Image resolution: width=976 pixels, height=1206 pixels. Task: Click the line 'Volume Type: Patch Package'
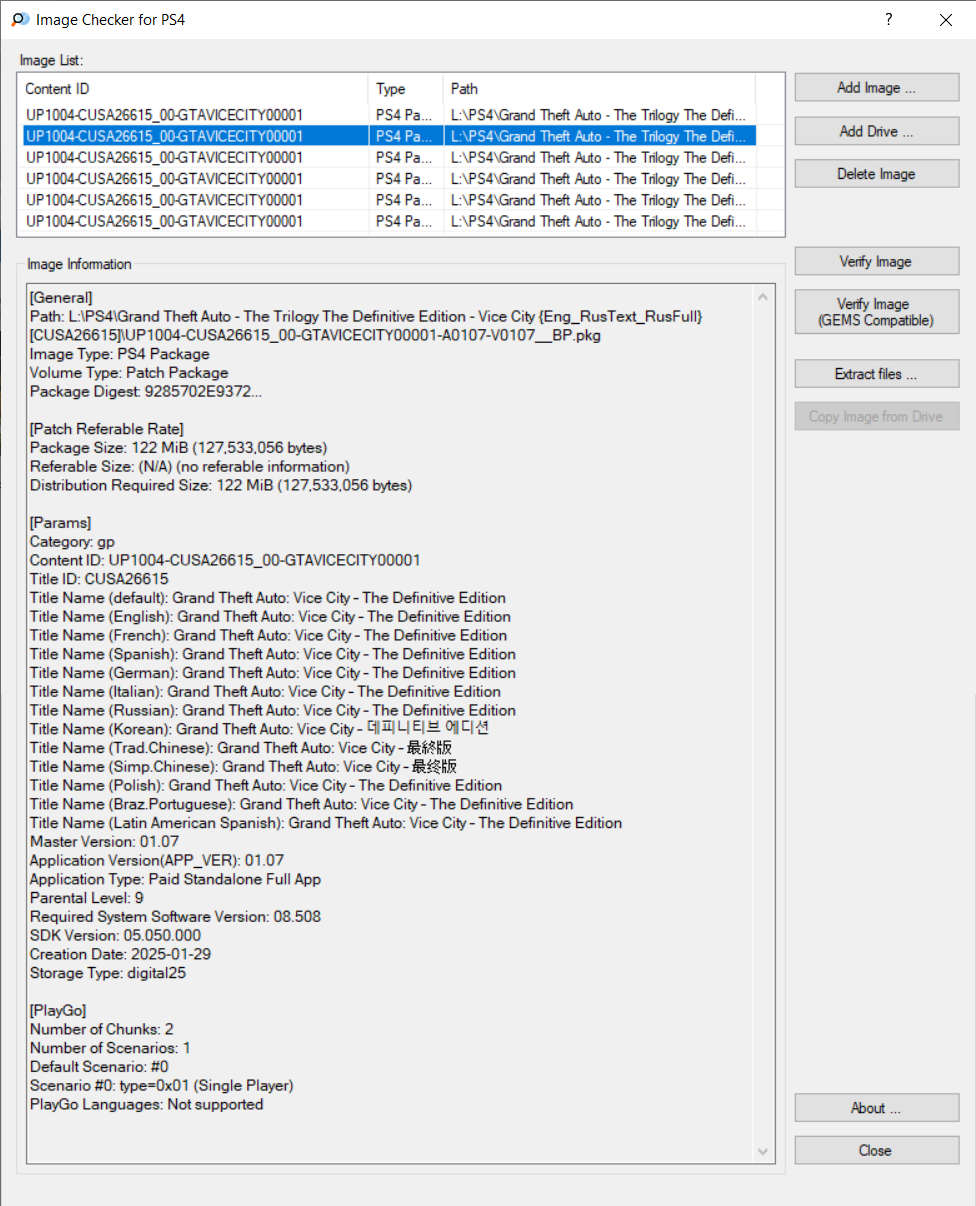click(x=129, y=373)
